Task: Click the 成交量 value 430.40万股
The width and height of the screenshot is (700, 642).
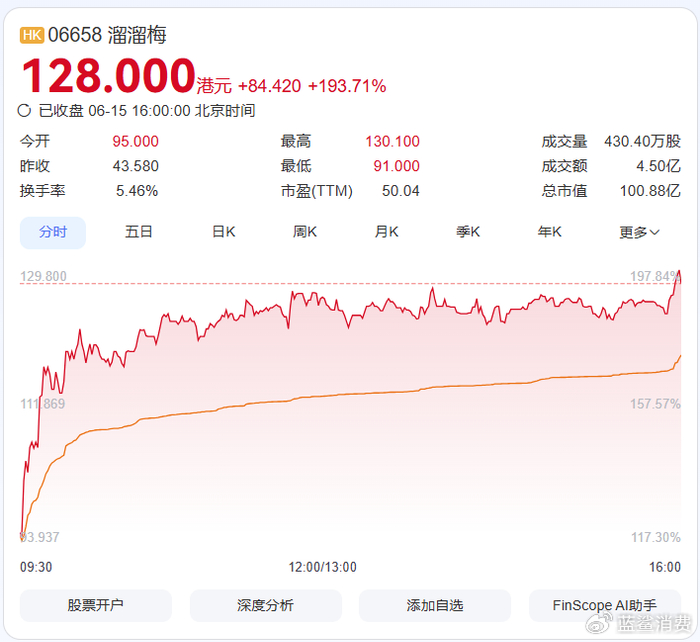Action: coord(642,142)
